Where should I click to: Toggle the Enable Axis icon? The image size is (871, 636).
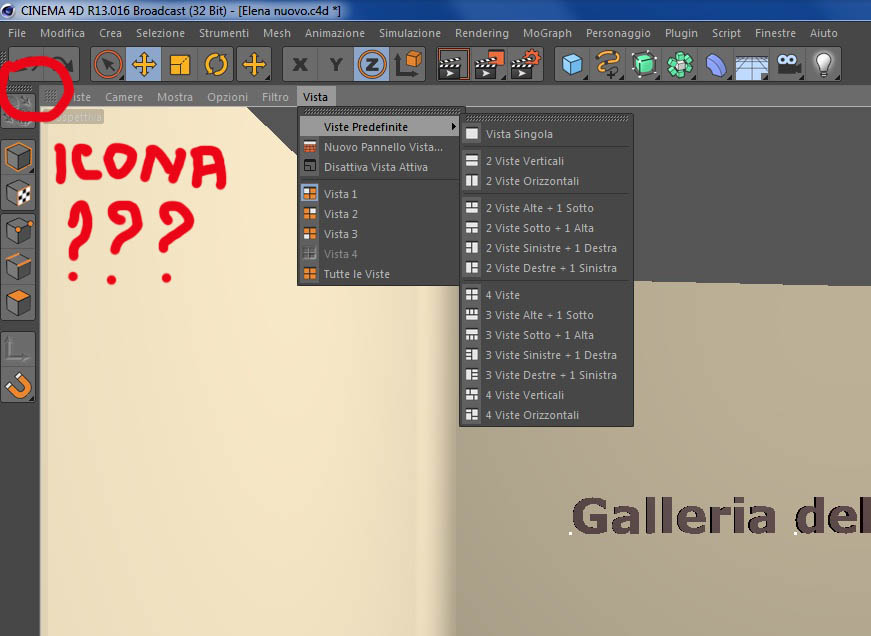pyautogui.click(x=18, y=349)
